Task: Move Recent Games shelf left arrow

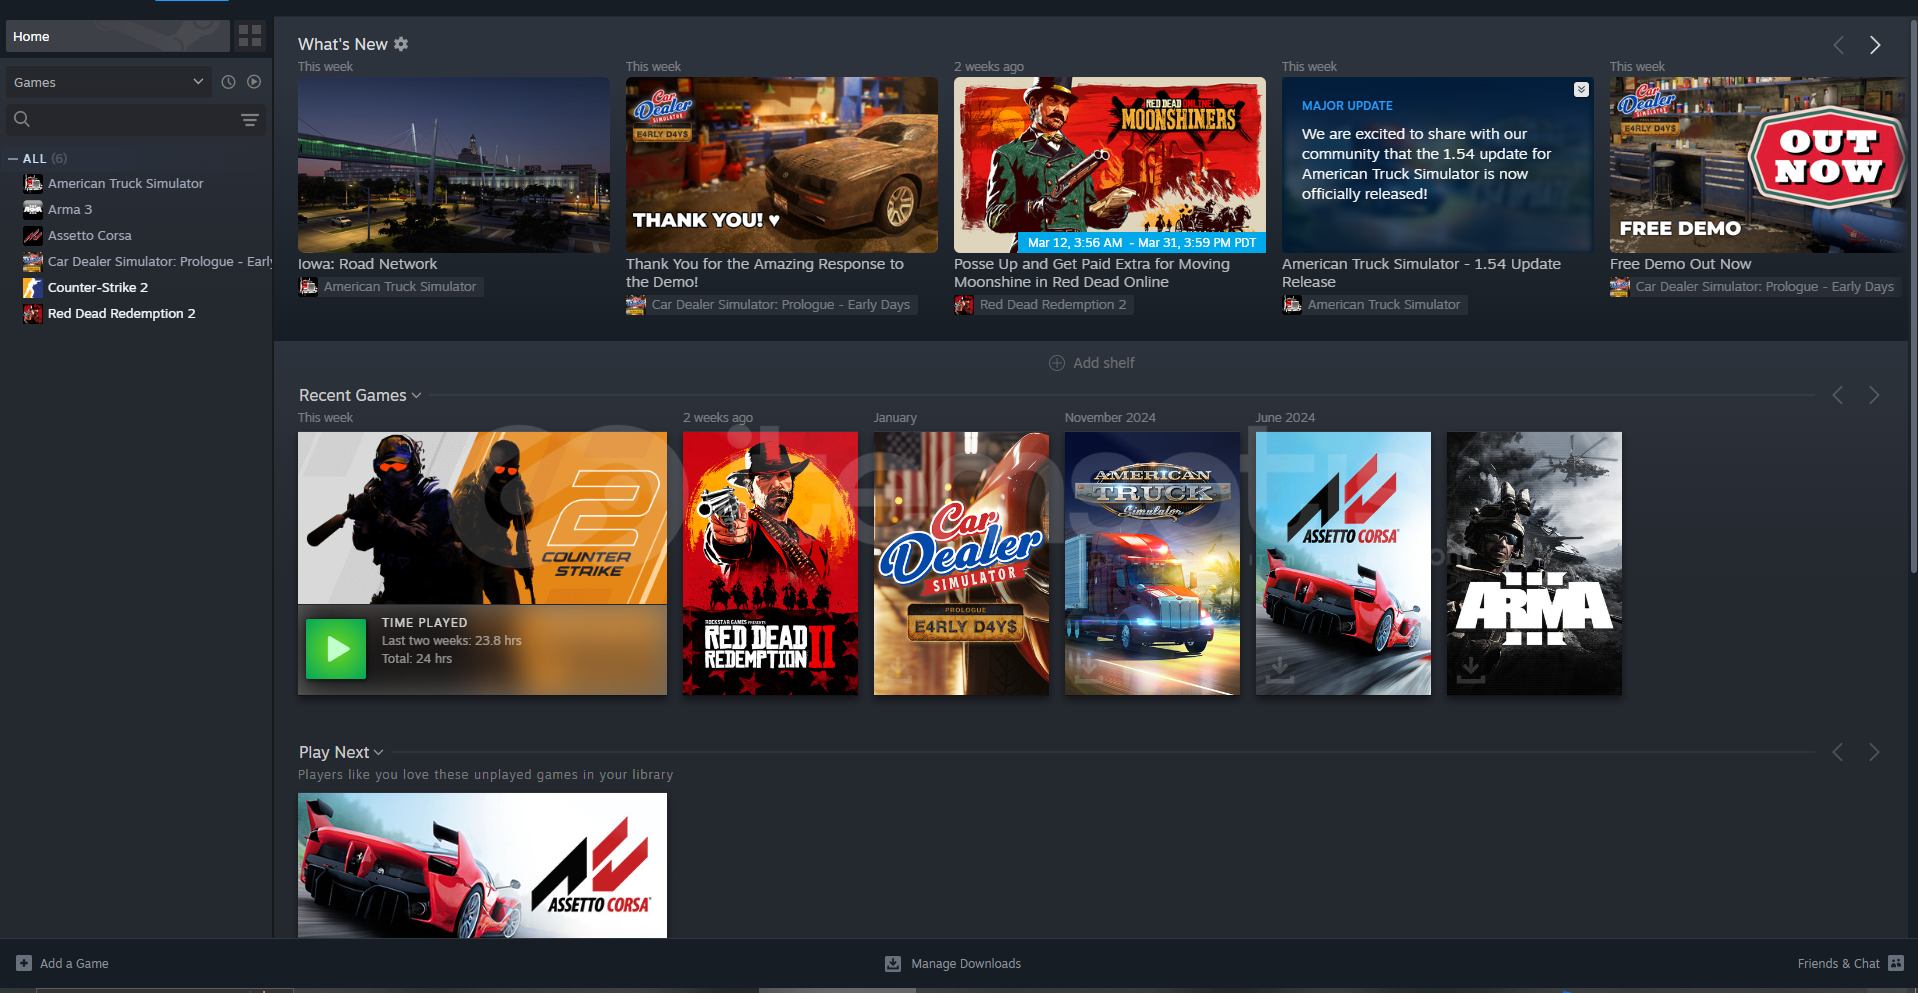Action: click(1838, 396)
